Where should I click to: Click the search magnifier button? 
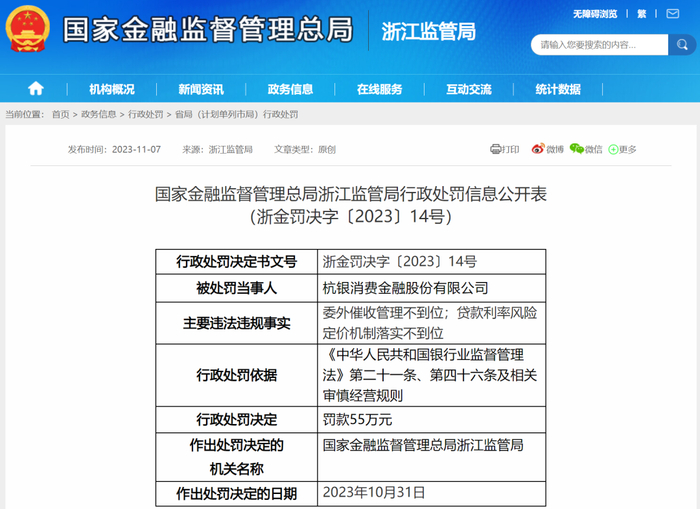click(x=682, y=45)
